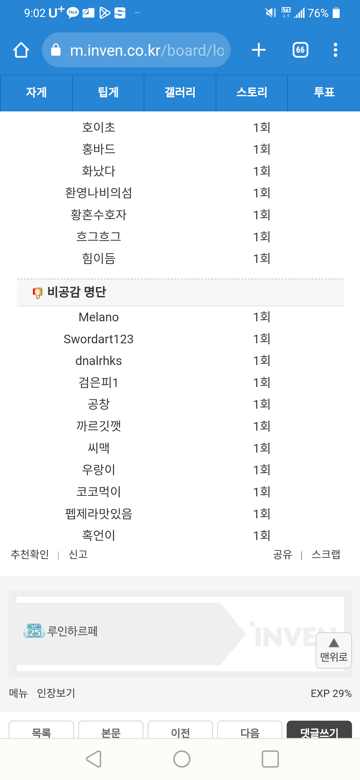Tap the Android back navigation button

click(x=93, y=759)
